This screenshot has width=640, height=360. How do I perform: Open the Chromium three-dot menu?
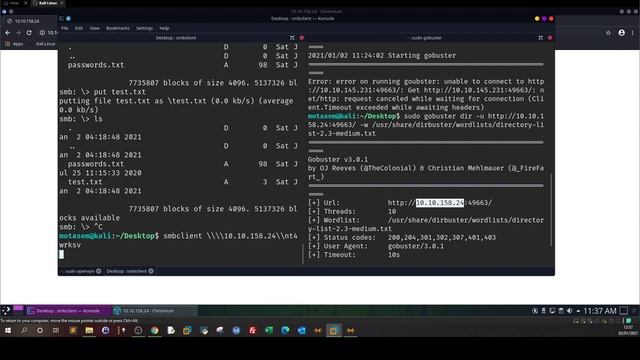pyautogui.click(x=633, y=33)
